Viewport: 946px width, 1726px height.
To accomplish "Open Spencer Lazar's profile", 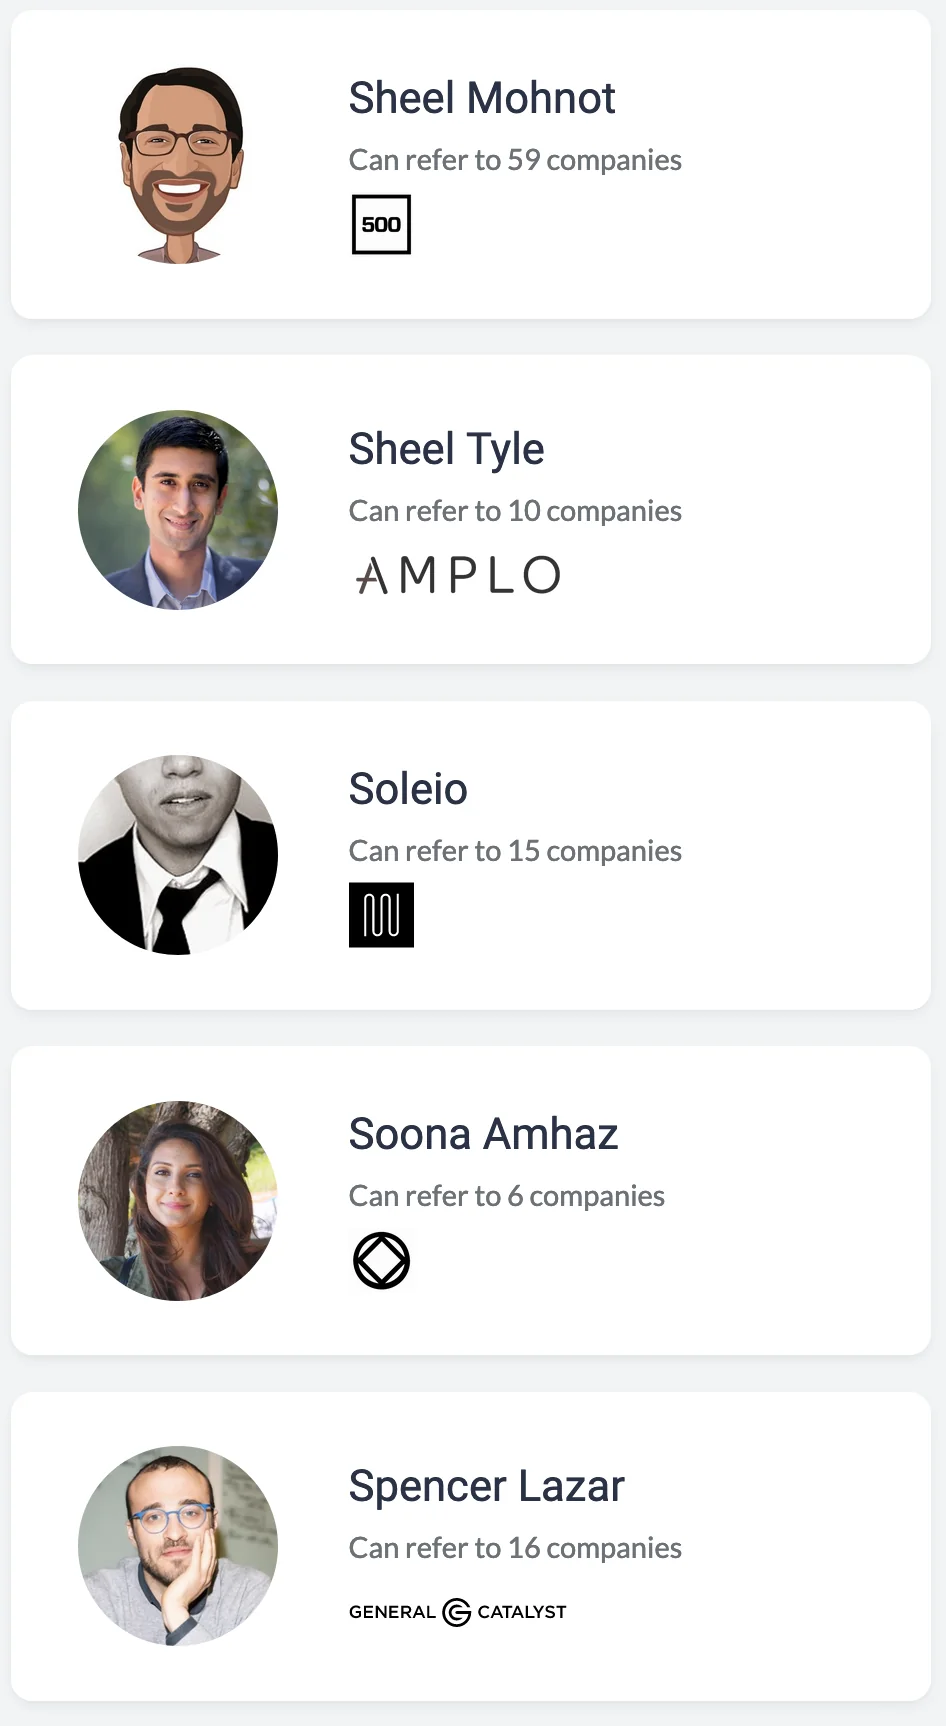I will pyautogui.click(x=485, y=1486).
